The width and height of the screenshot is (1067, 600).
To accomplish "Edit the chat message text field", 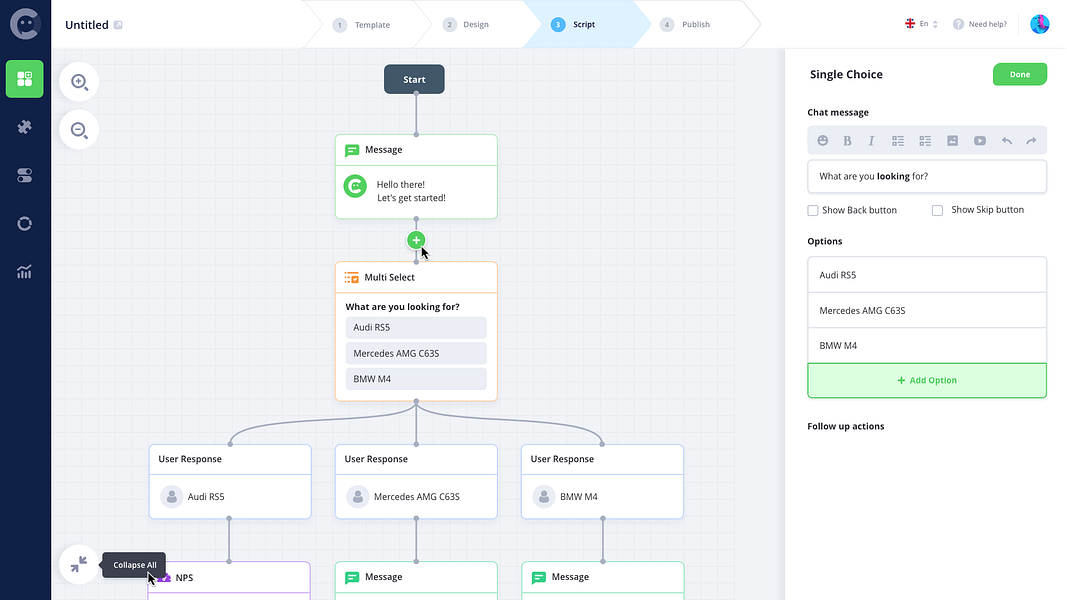I will [927, 176].
